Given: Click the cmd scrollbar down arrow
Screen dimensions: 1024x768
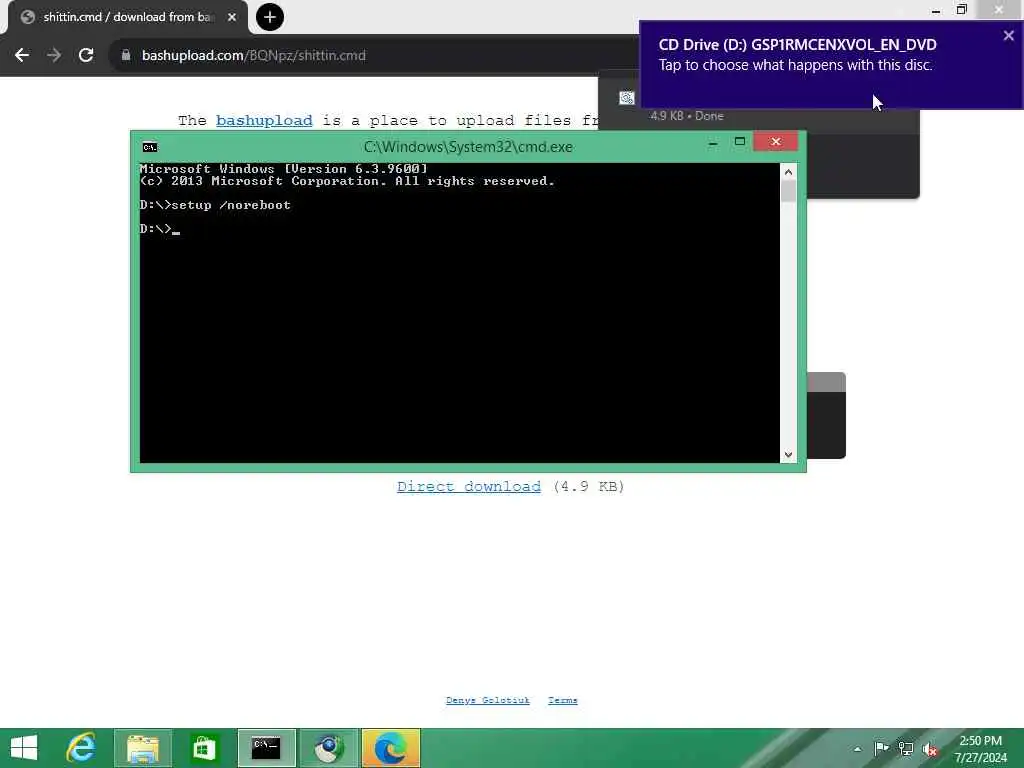Looking at the screenshot, I should click(788, 455).
